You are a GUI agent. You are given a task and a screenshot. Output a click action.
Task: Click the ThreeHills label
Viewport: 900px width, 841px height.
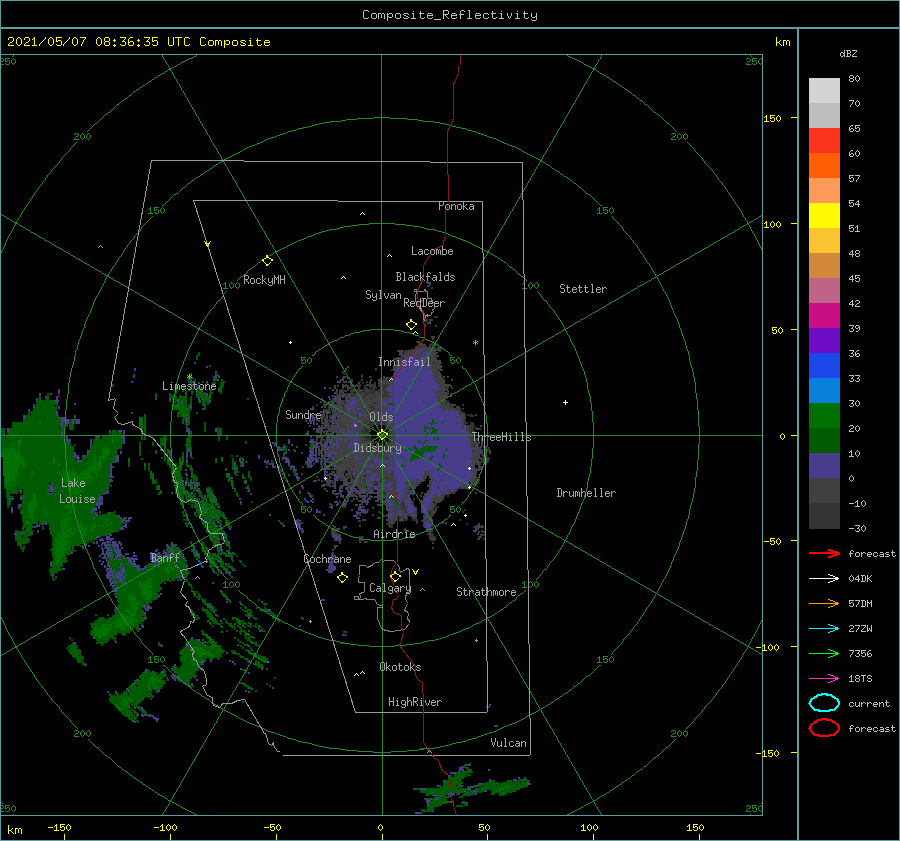pos(501,437)
